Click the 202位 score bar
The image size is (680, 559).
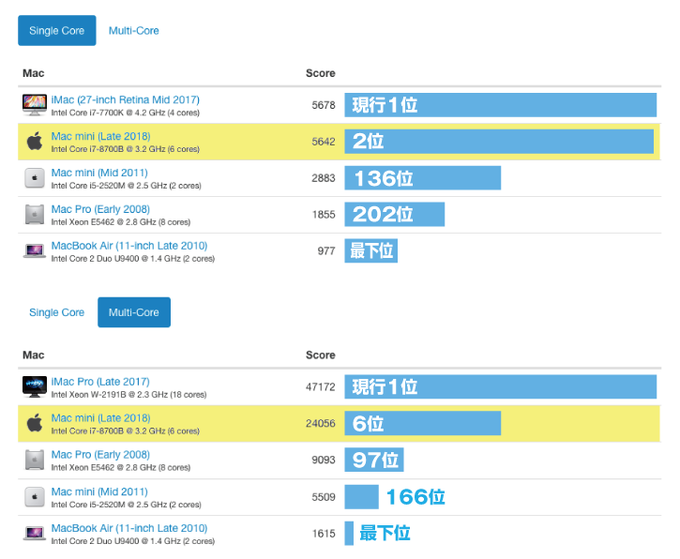tap(395, 214)
